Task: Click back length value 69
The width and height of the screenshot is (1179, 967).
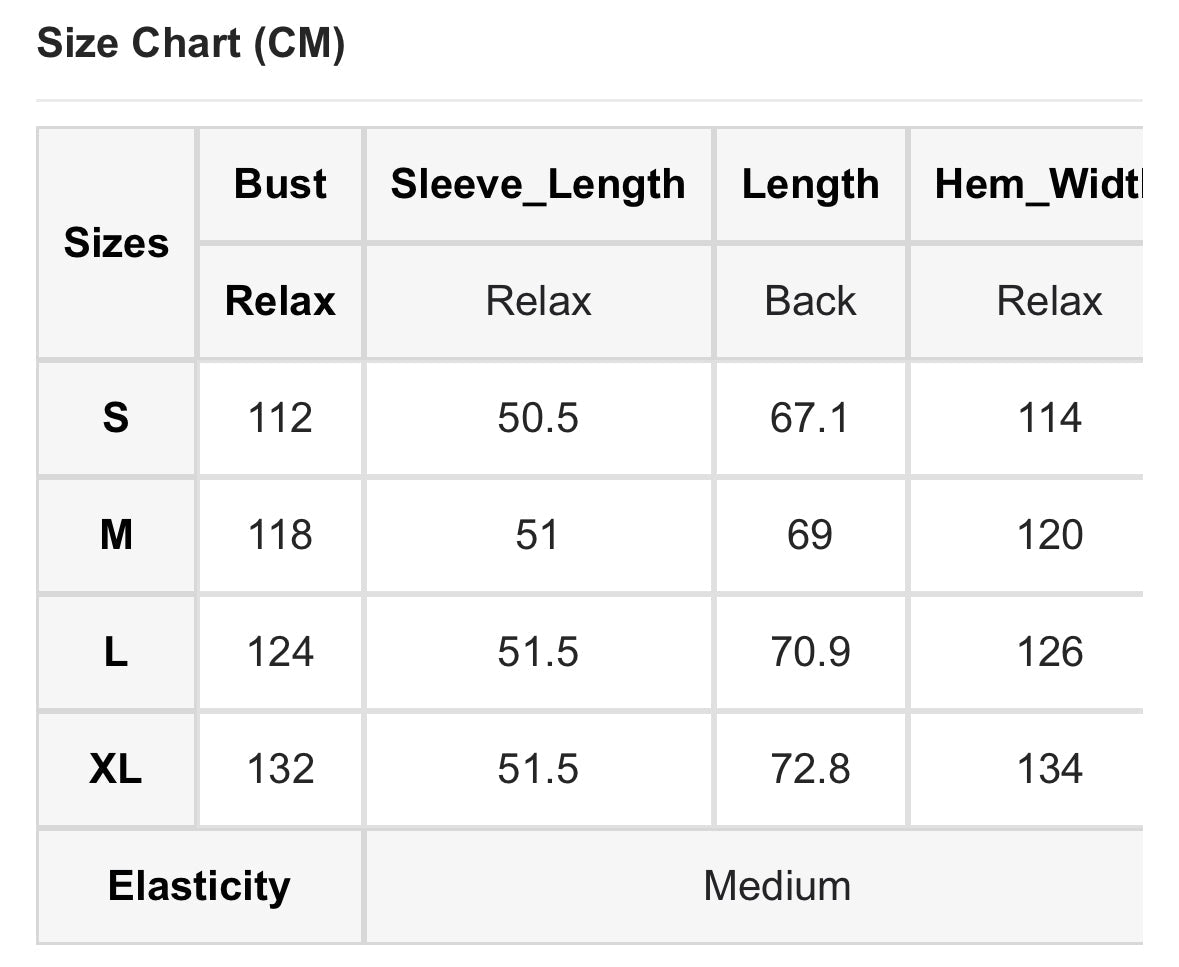Action: coord(809,536)
